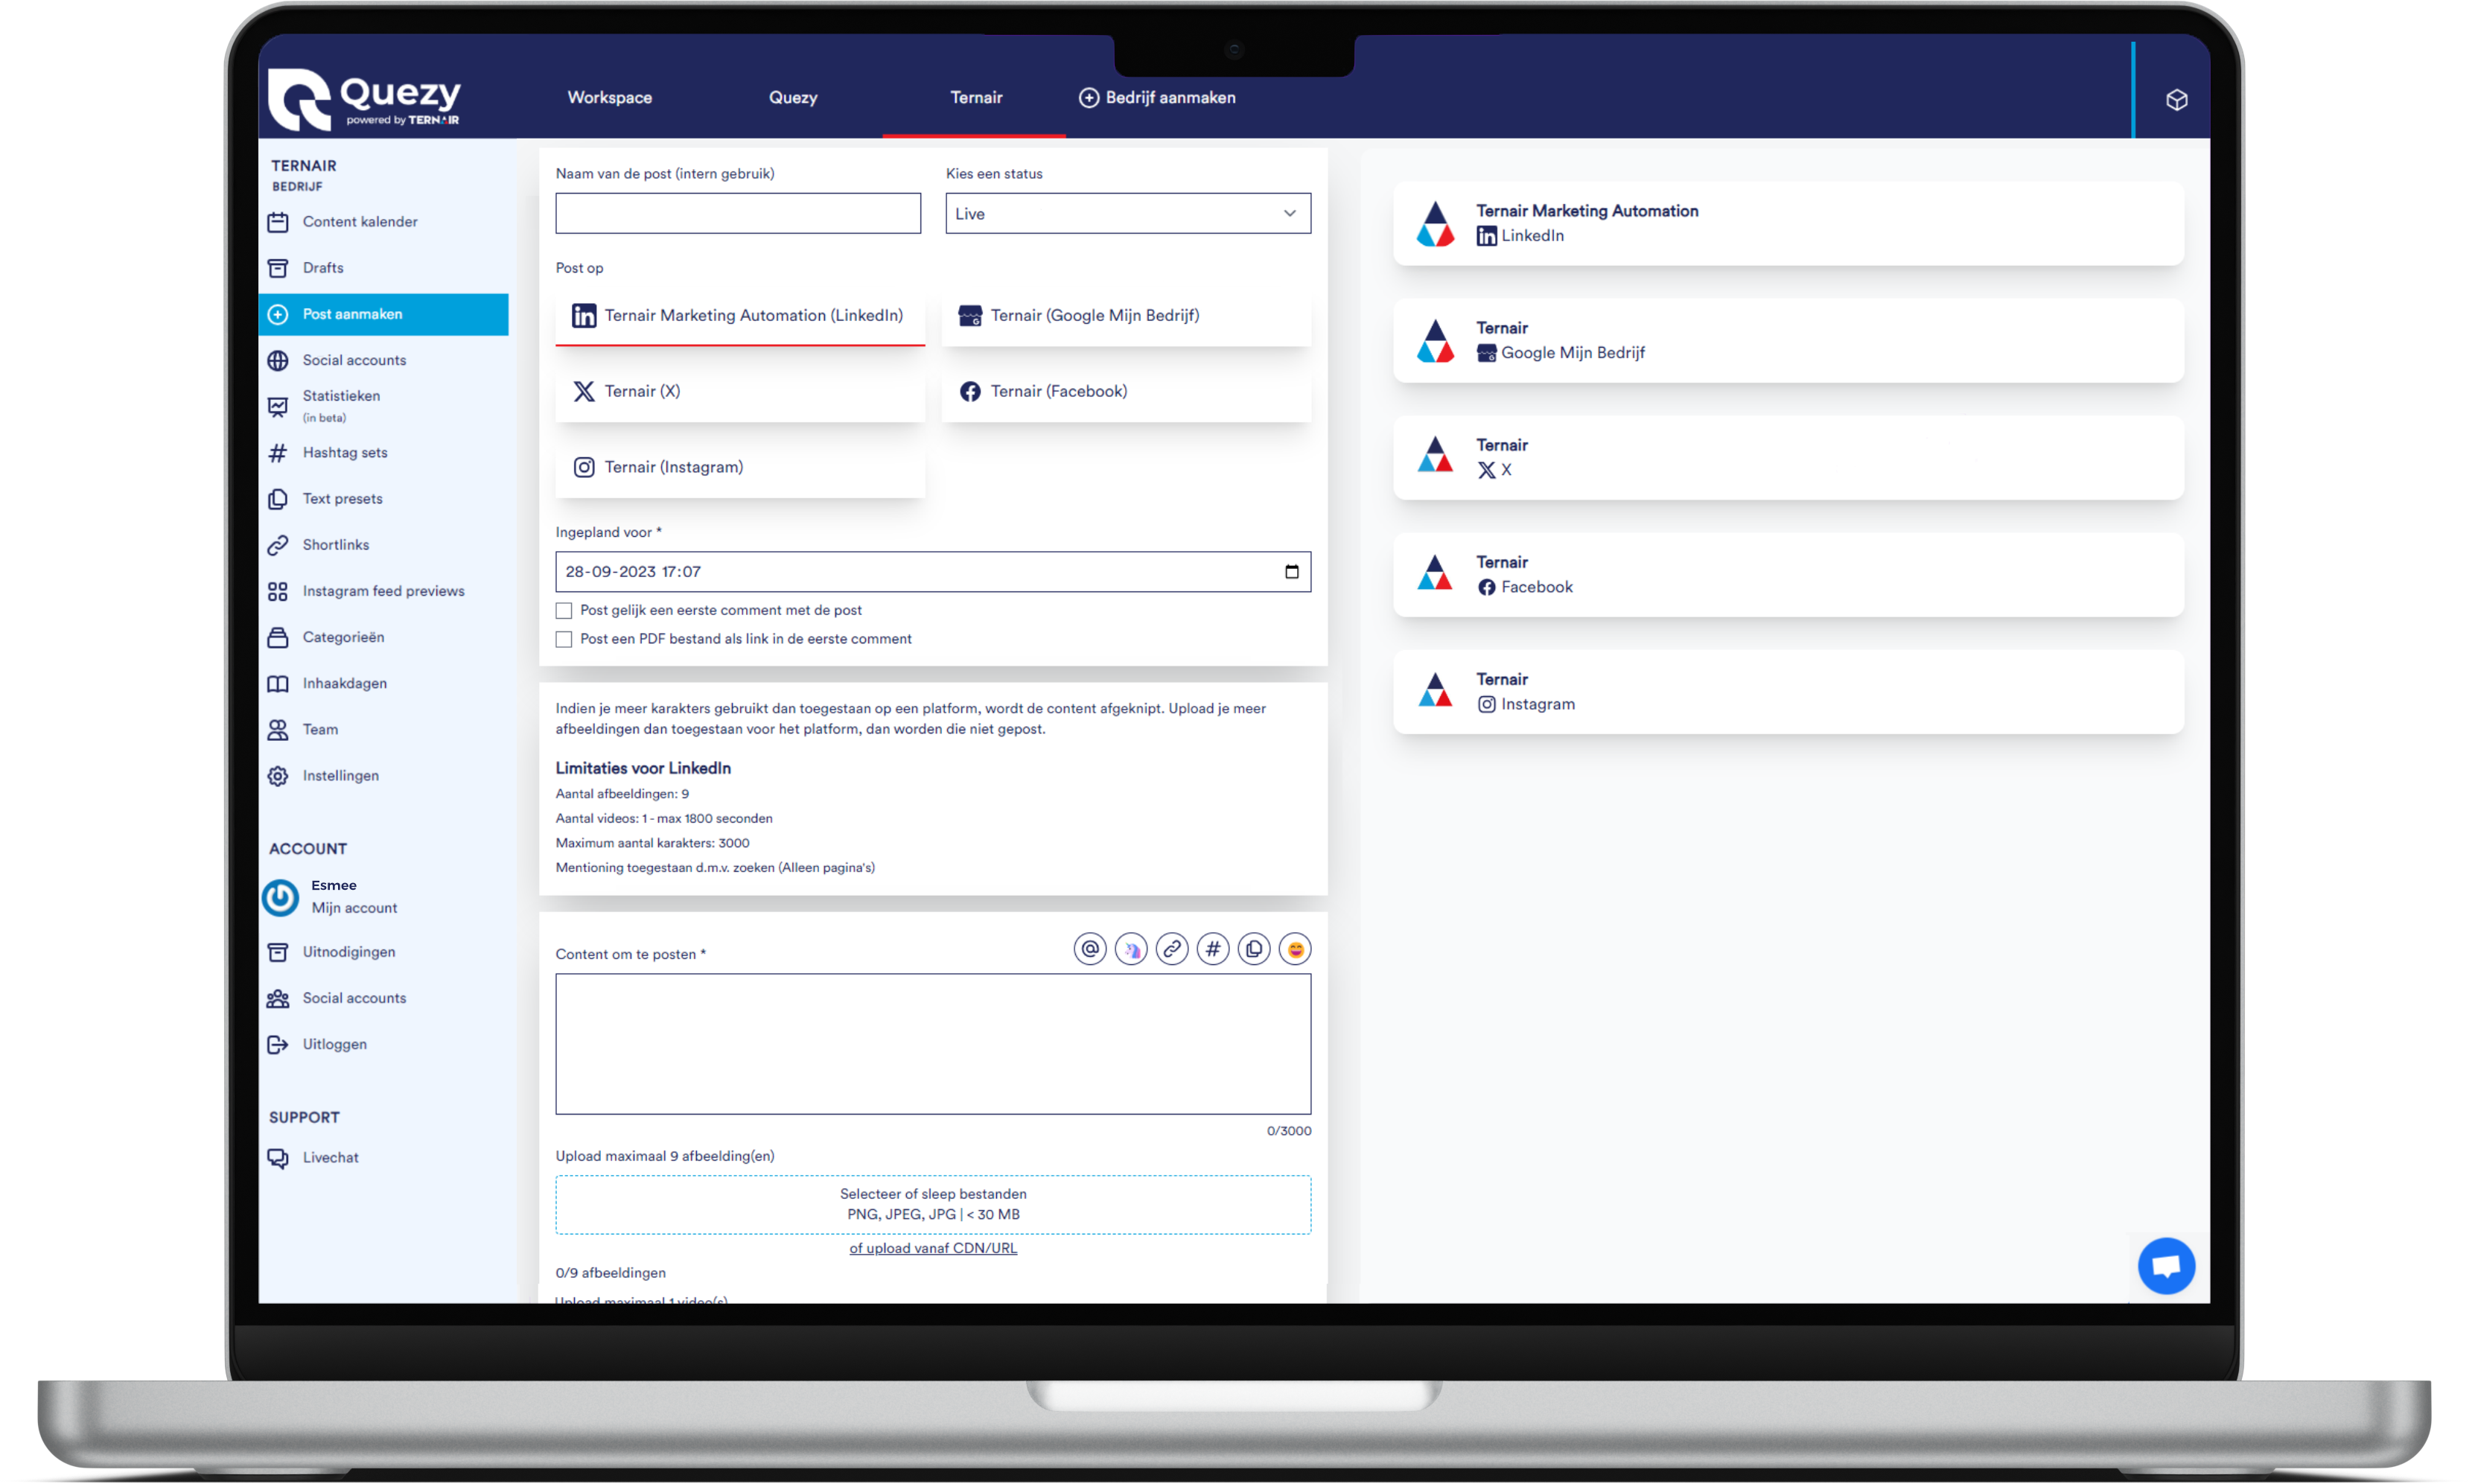Click the copy icon in content toolbar

(1254, 950)
